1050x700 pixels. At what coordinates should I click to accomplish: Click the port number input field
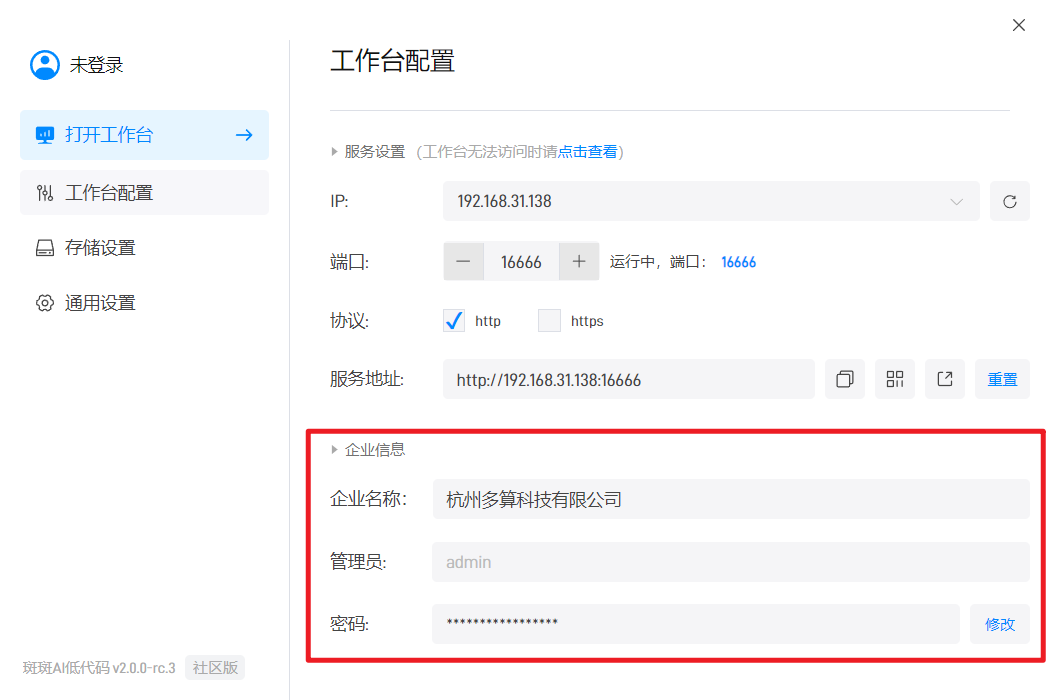(x=521, y=261)
